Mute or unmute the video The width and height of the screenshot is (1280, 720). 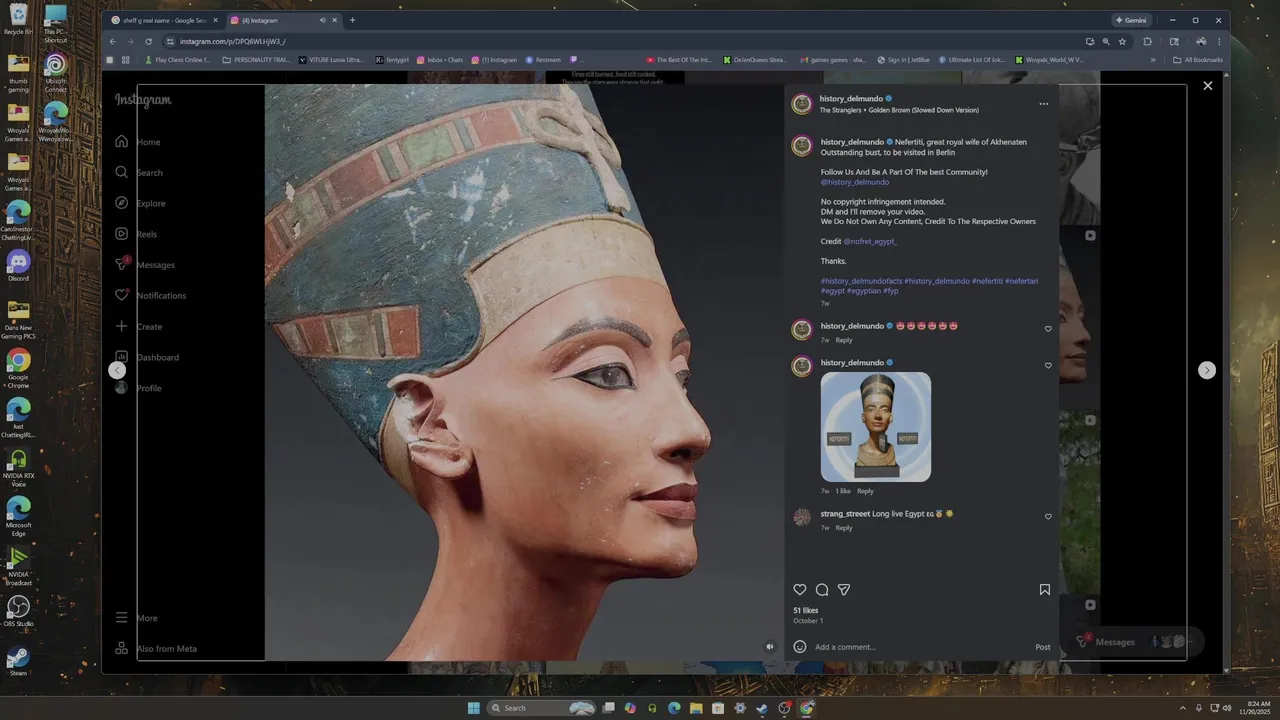coord(770,647)
